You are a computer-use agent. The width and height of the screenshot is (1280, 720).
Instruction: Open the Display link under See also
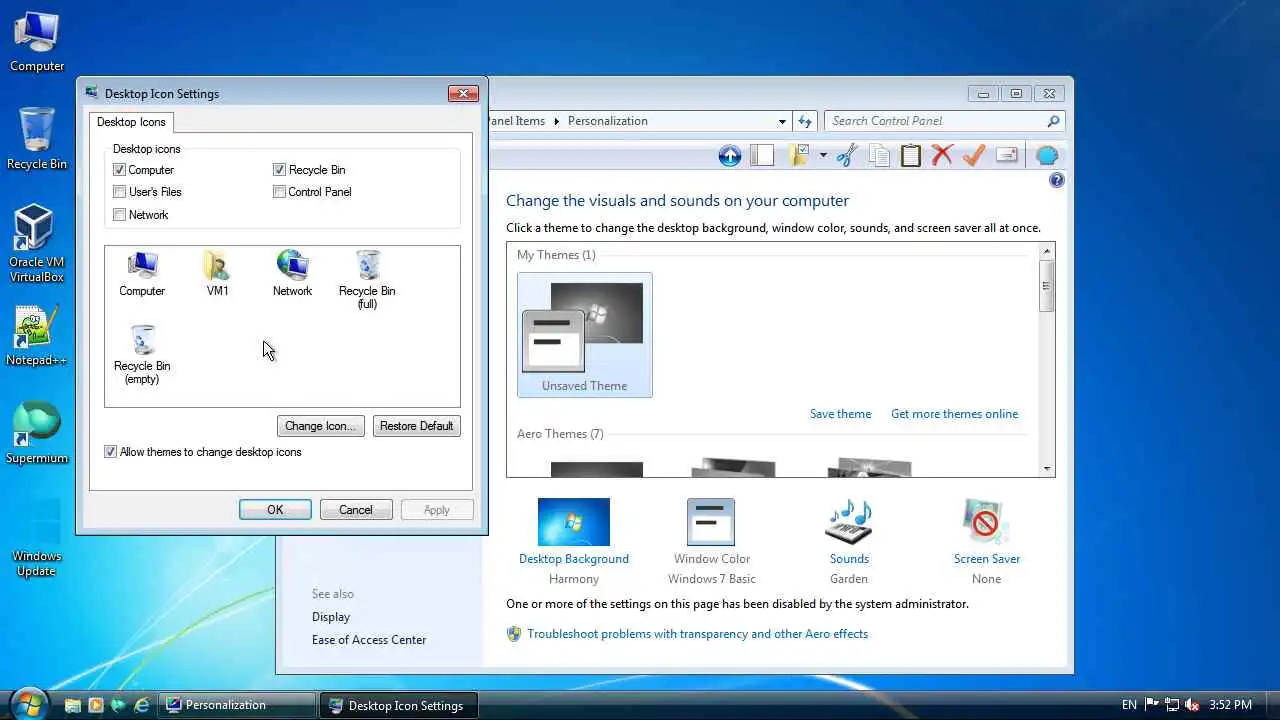coord(331,617)
